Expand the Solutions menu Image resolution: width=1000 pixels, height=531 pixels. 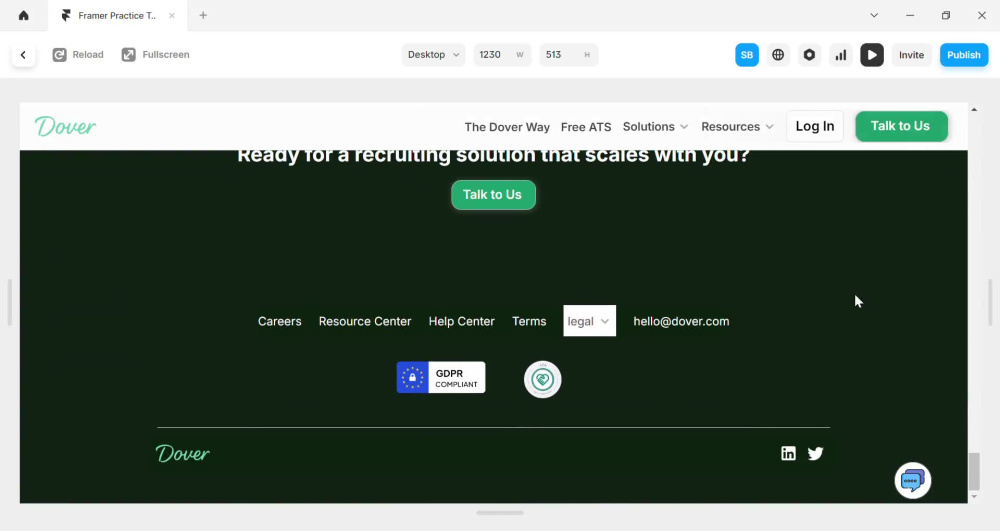(655, 127)
